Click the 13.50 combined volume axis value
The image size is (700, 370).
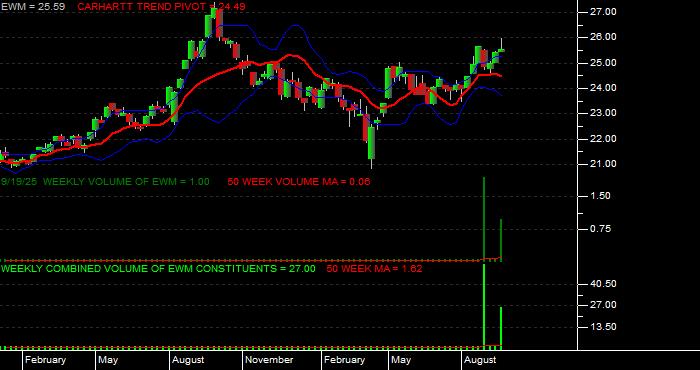(x=604, y=327)
